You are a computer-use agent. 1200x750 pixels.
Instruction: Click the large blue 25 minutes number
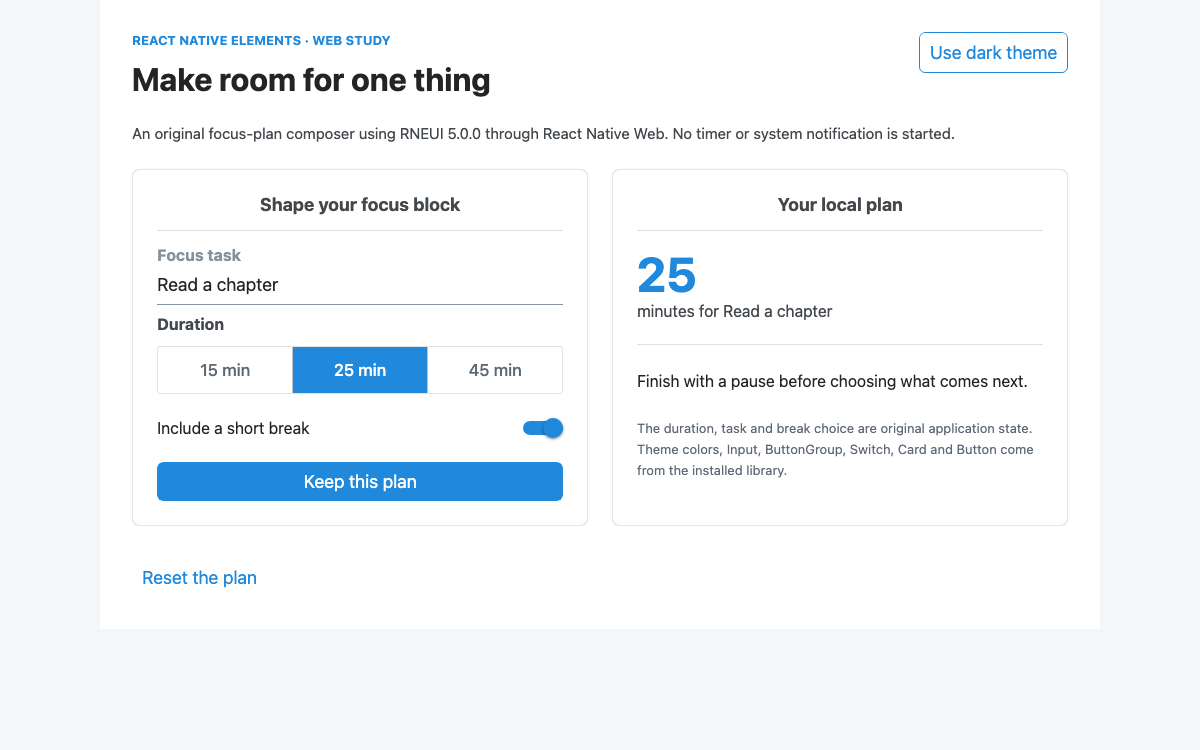point(667,275)
